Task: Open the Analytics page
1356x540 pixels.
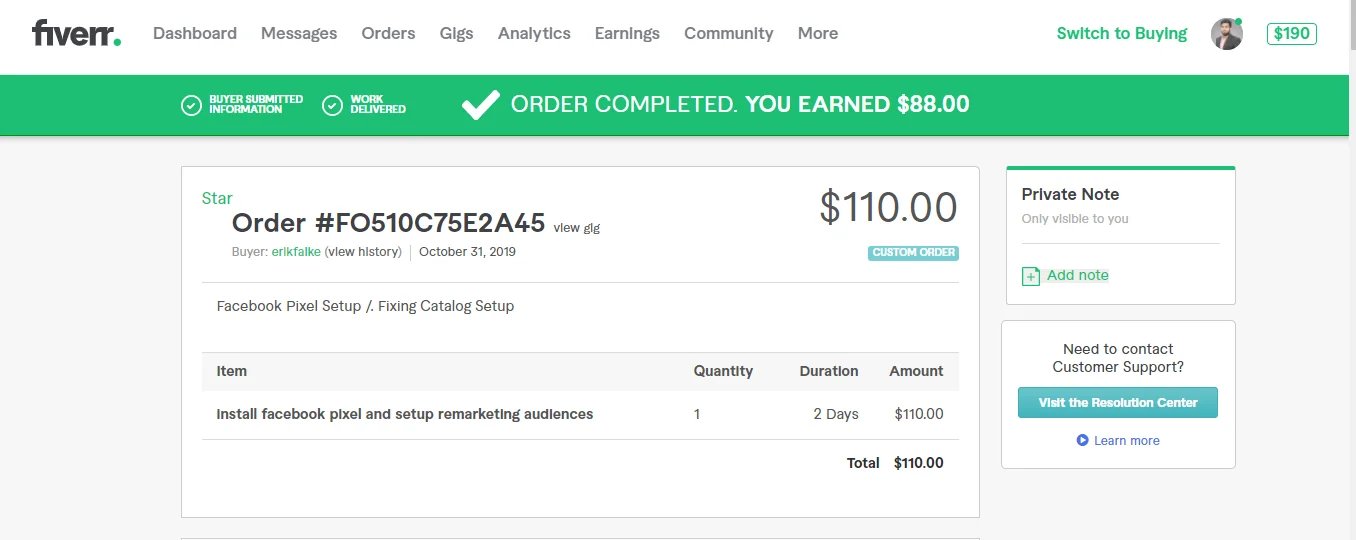Action: pos(534,34)
